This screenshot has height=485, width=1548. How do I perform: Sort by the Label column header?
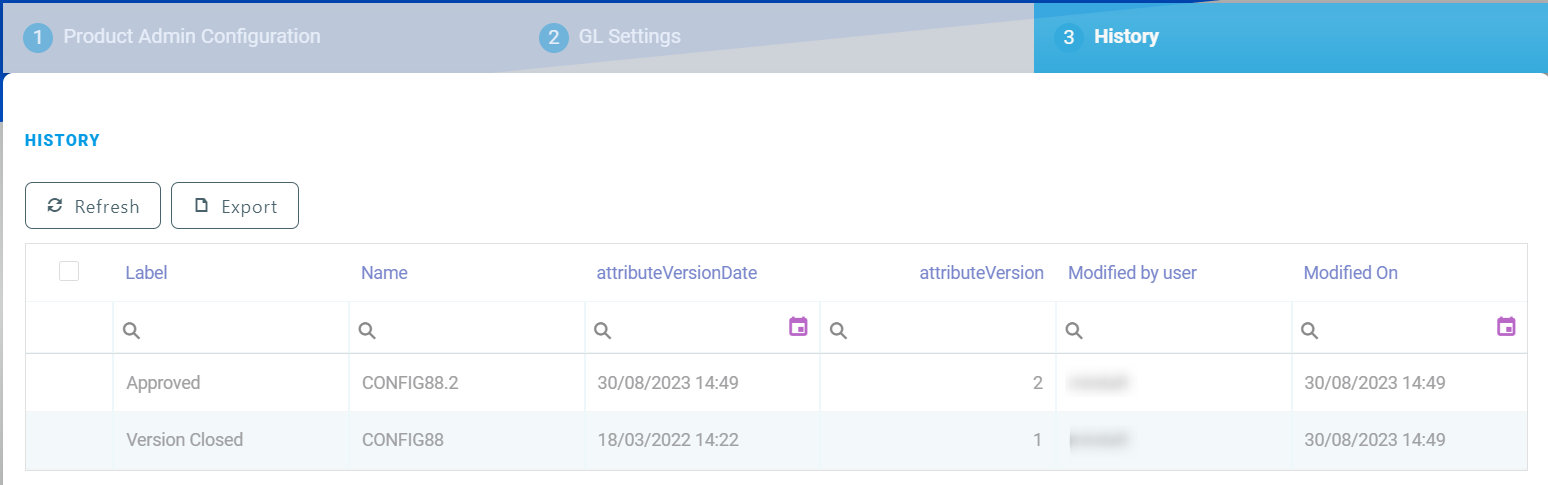(x=146, y=273)
